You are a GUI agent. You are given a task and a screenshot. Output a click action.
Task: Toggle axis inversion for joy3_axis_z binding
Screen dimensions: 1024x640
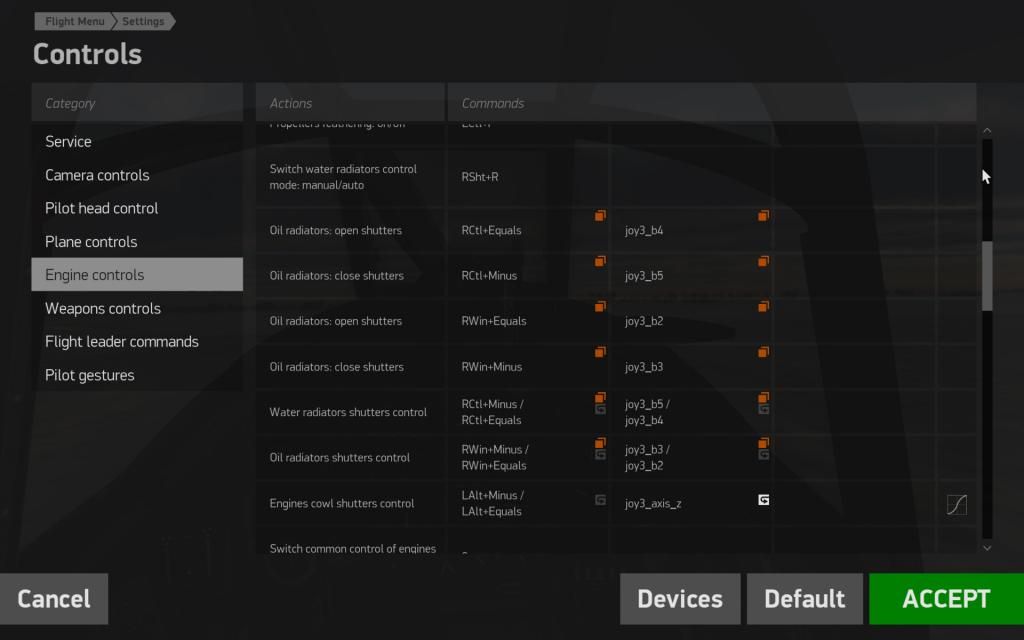[763, 500]
